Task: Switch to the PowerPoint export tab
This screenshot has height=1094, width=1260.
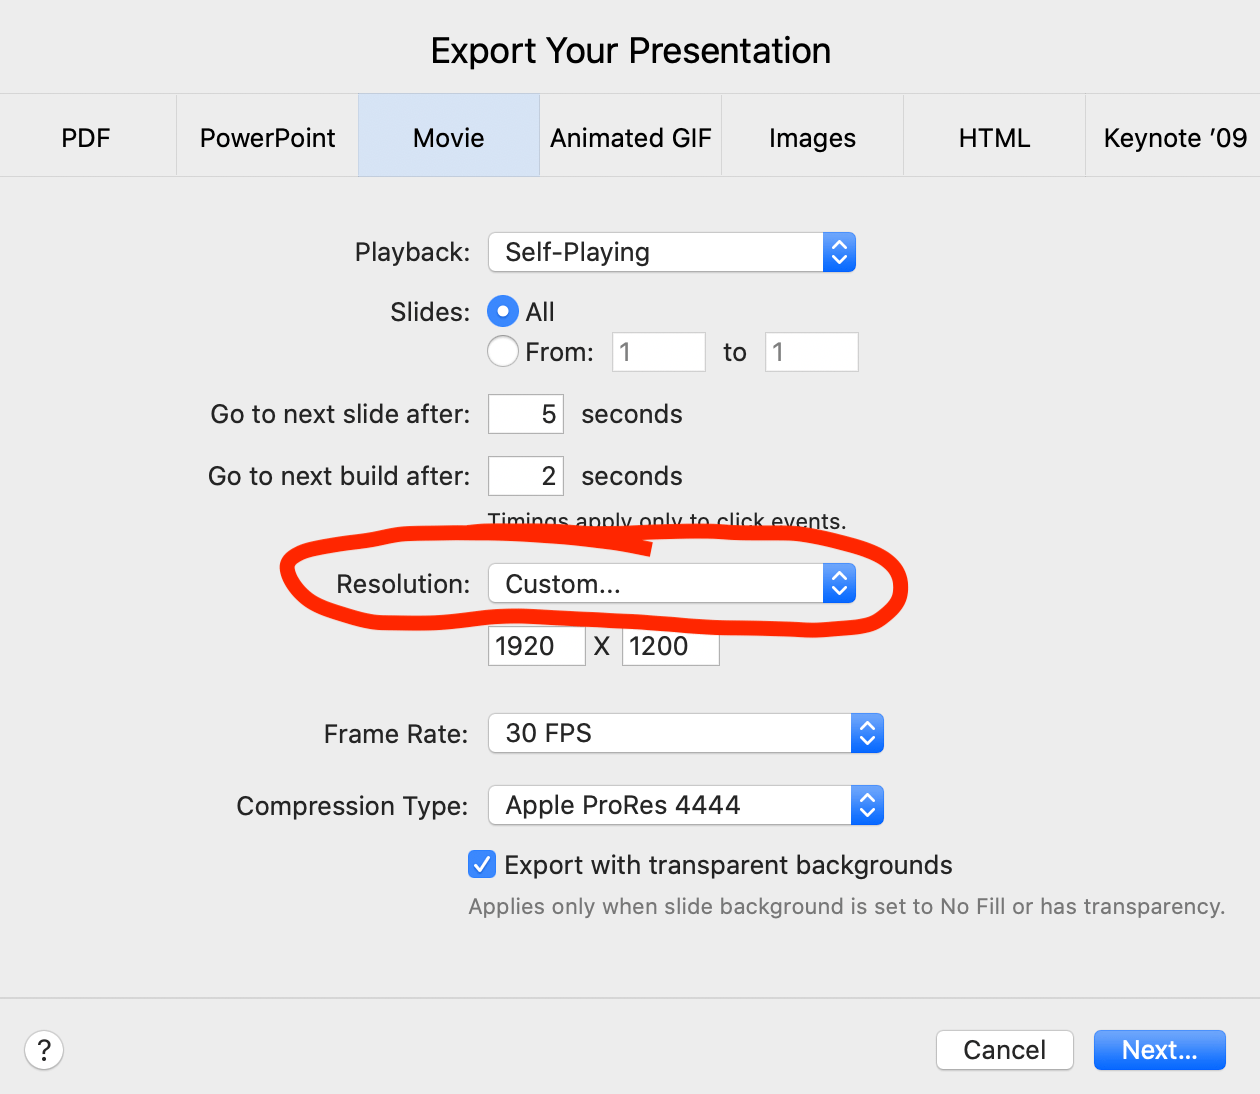Action: (267, 136)
